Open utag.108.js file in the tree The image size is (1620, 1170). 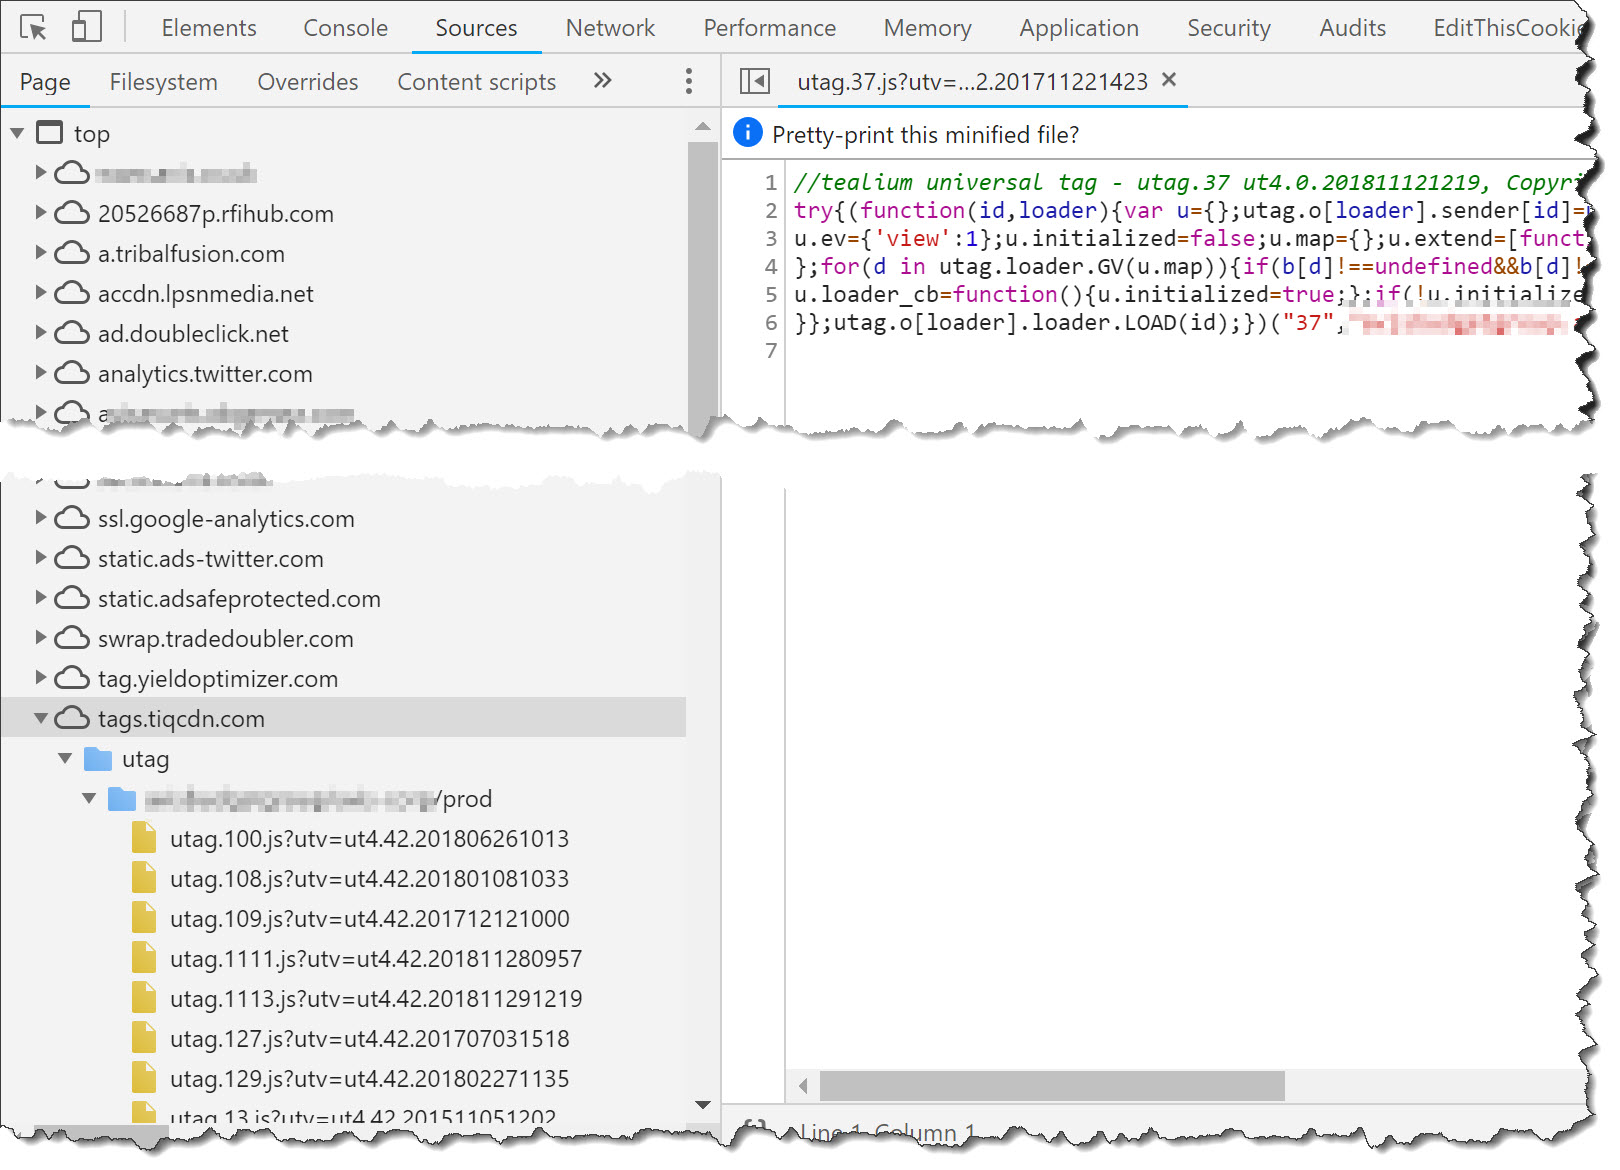click(x=369, y=879)
